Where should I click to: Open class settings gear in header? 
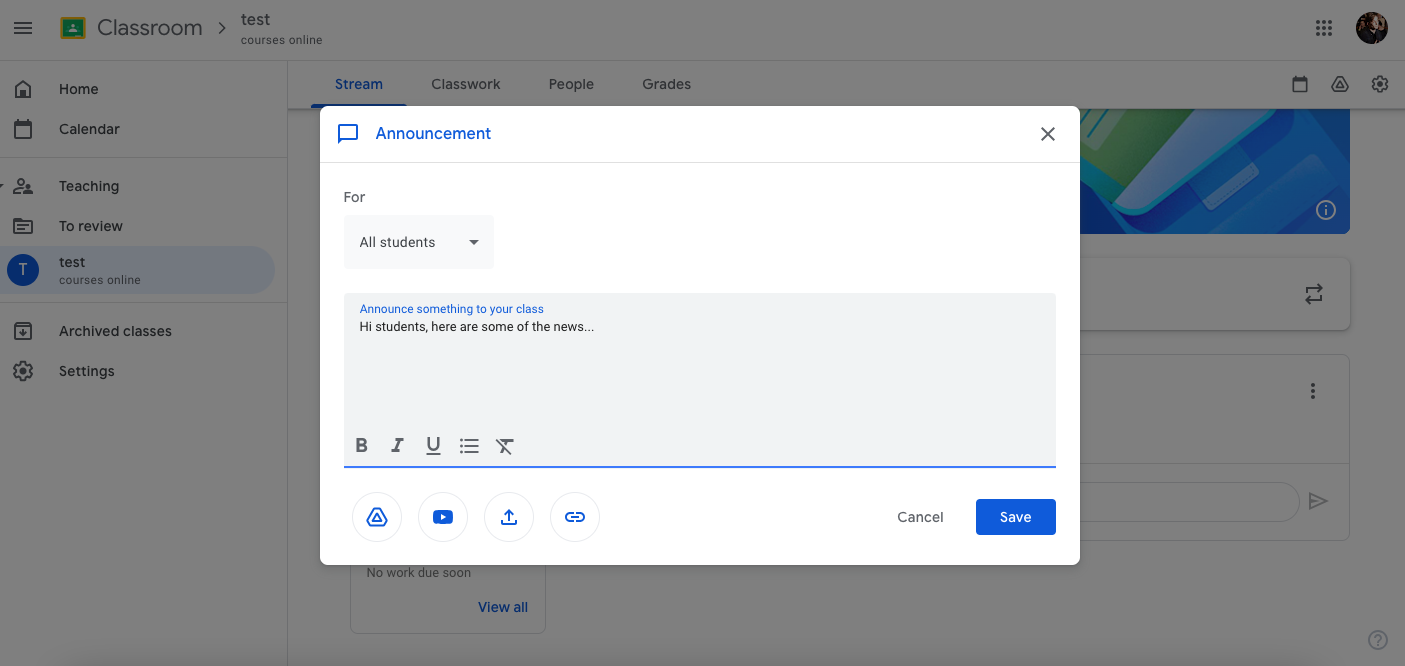click(1380, 84)
